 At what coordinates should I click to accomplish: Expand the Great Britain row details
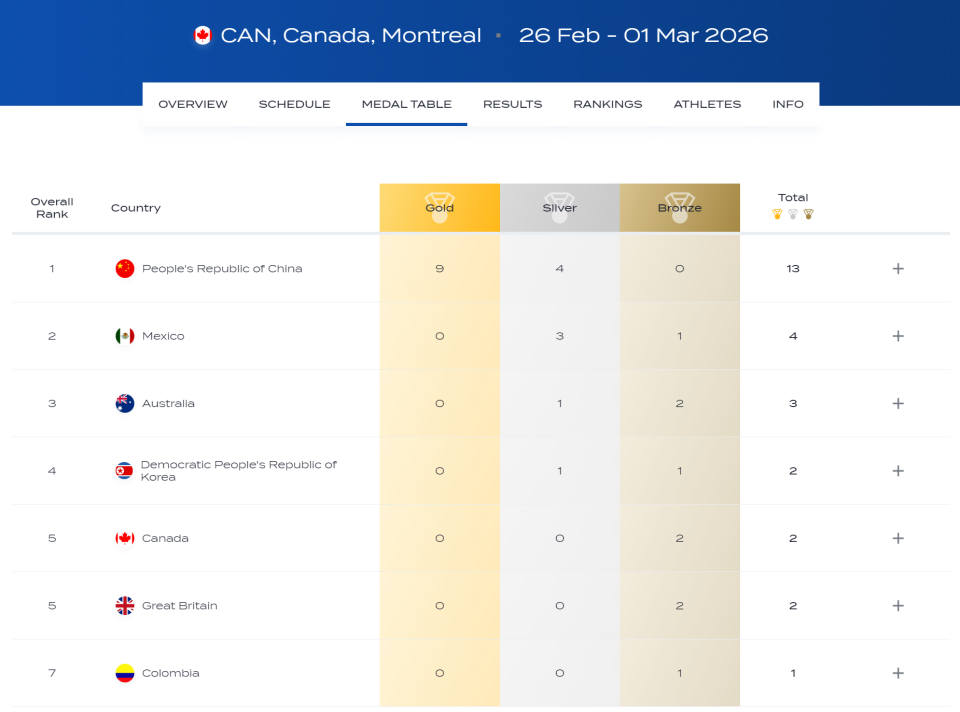click(898, 606)
